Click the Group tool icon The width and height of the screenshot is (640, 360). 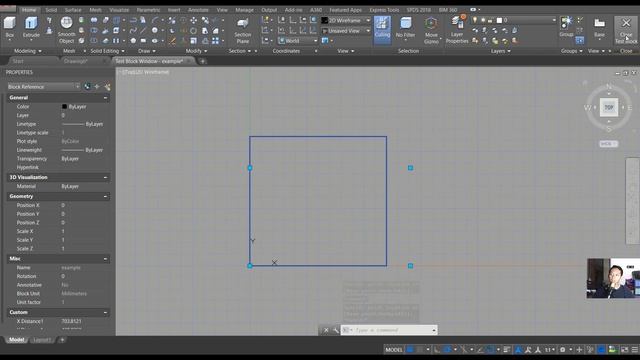pos(566,27)
